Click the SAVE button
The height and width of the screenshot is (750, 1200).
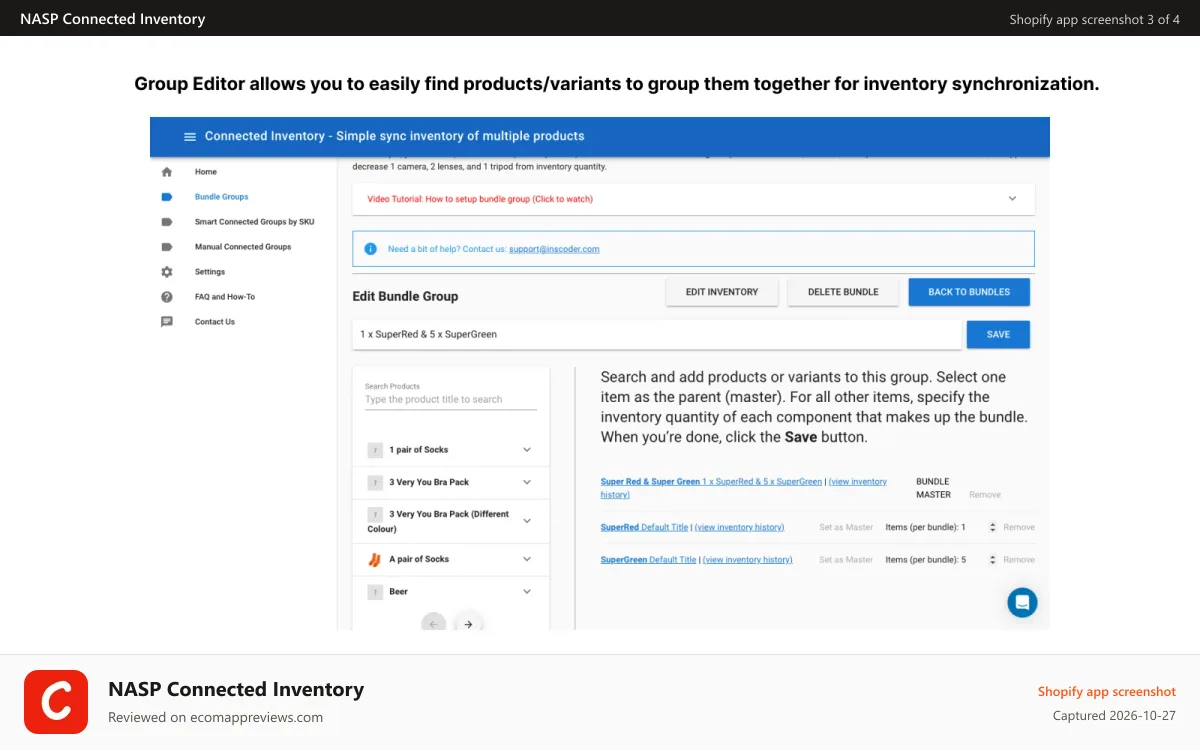(x=998, y=335)
